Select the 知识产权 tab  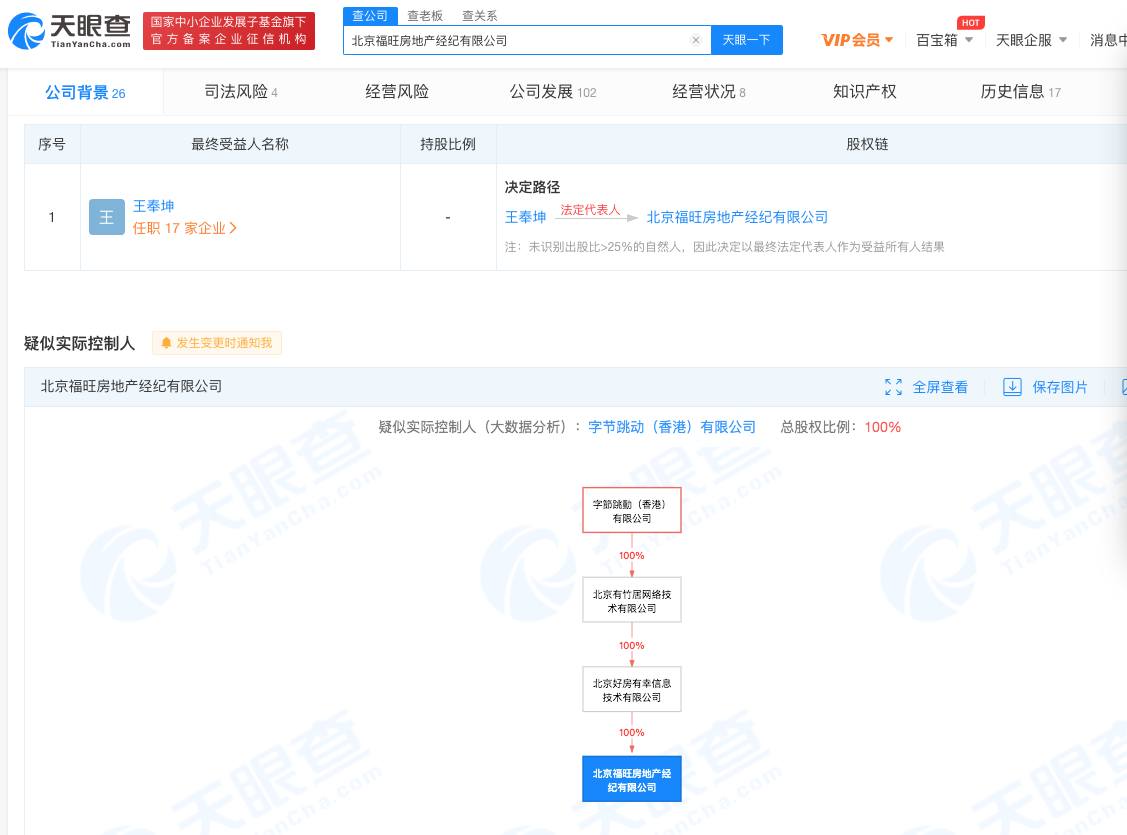tap(865, 92)
